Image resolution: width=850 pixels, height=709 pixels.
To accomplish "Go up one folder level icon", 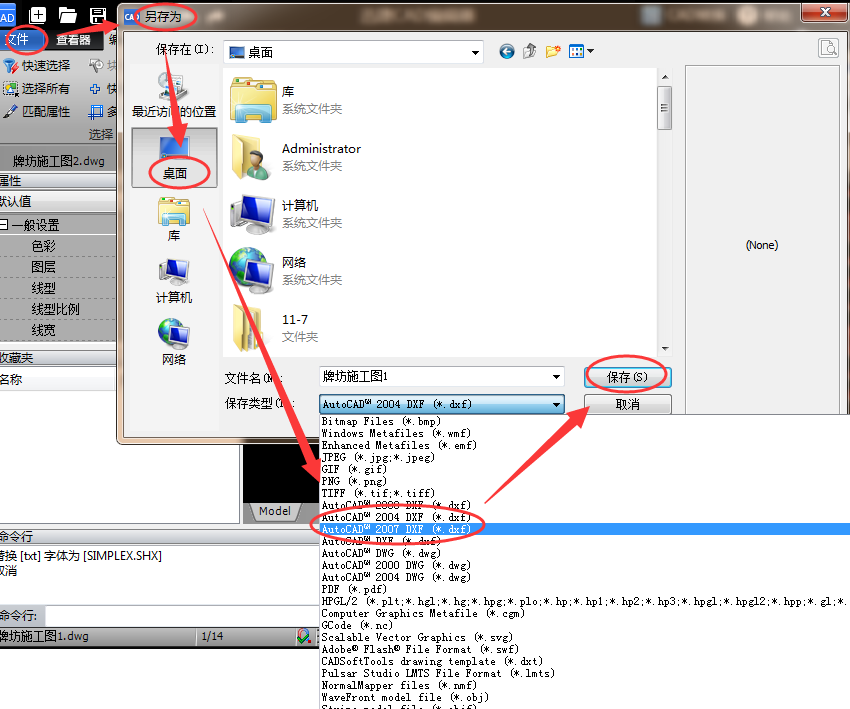I will [530, 51].
